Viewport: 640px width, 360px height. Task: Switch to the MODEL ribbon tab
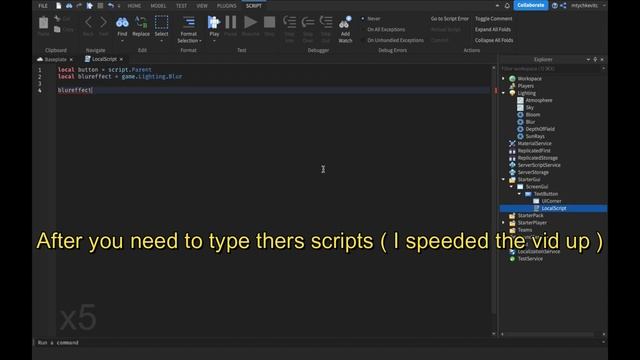pyautogui.click(x=158, y=6)
